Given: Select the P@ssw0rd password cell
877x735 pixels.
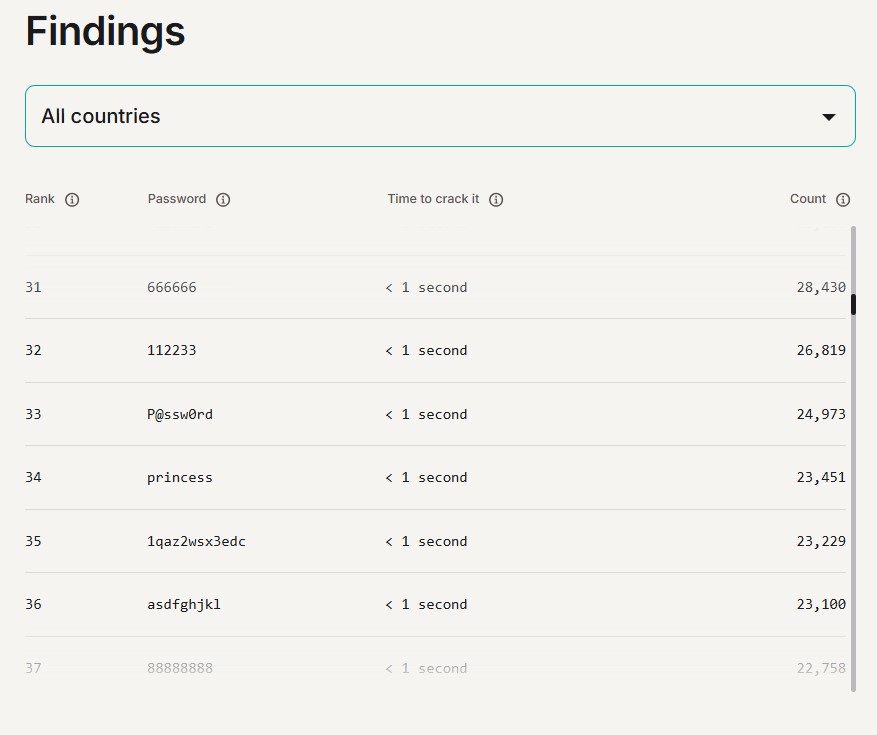Looking at the screenshot, I should (x=180, y=414).
